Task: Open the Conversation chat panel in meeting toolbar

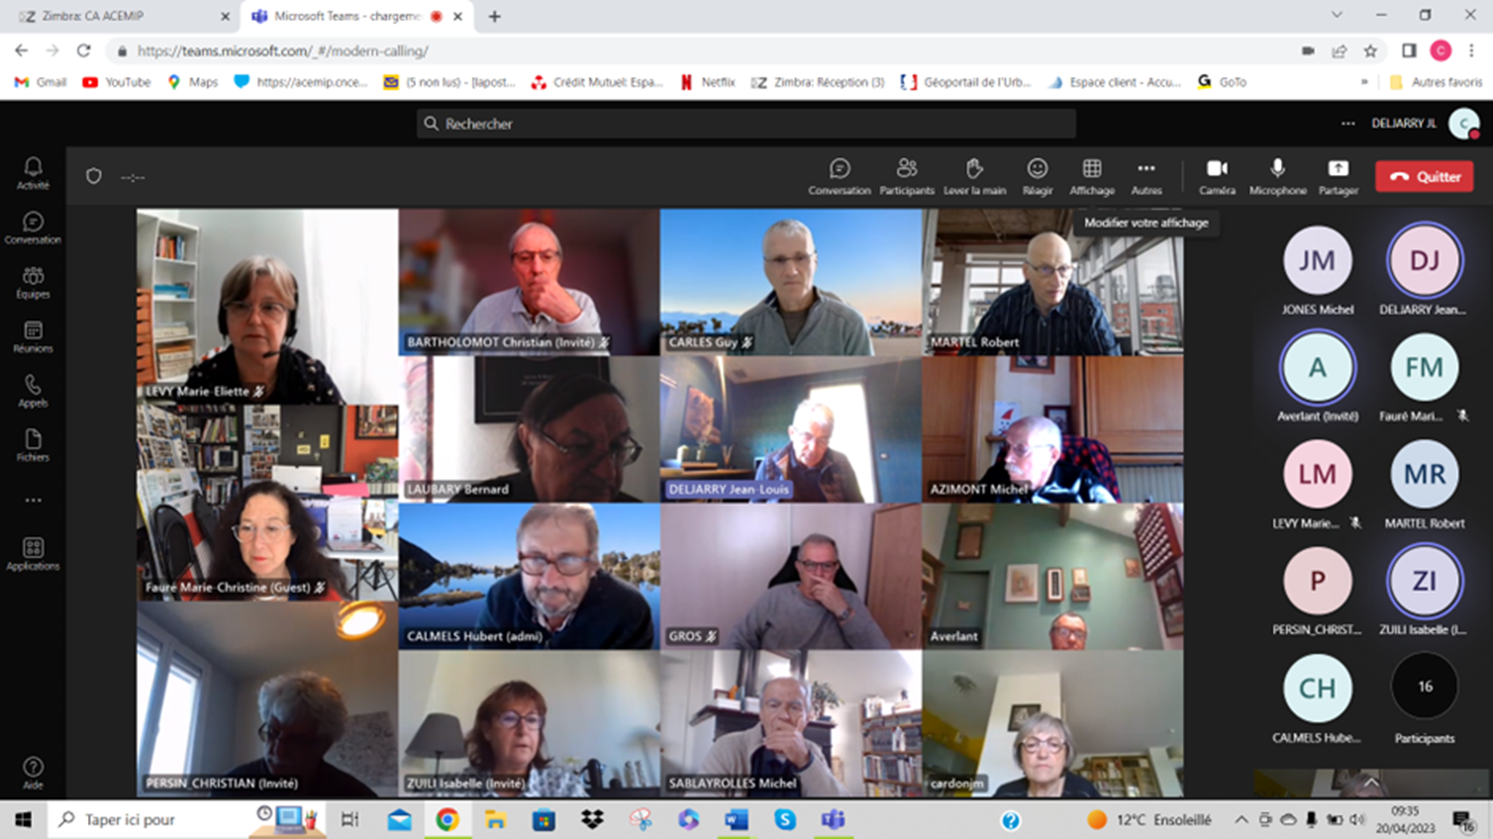Action: pyautogui.click(x=838, y=176)
